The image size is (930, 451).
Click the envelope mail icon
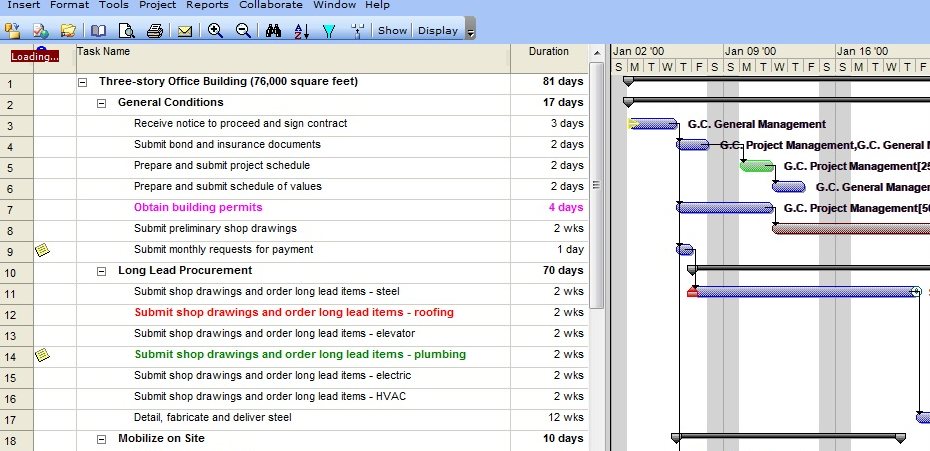[185, 31]
